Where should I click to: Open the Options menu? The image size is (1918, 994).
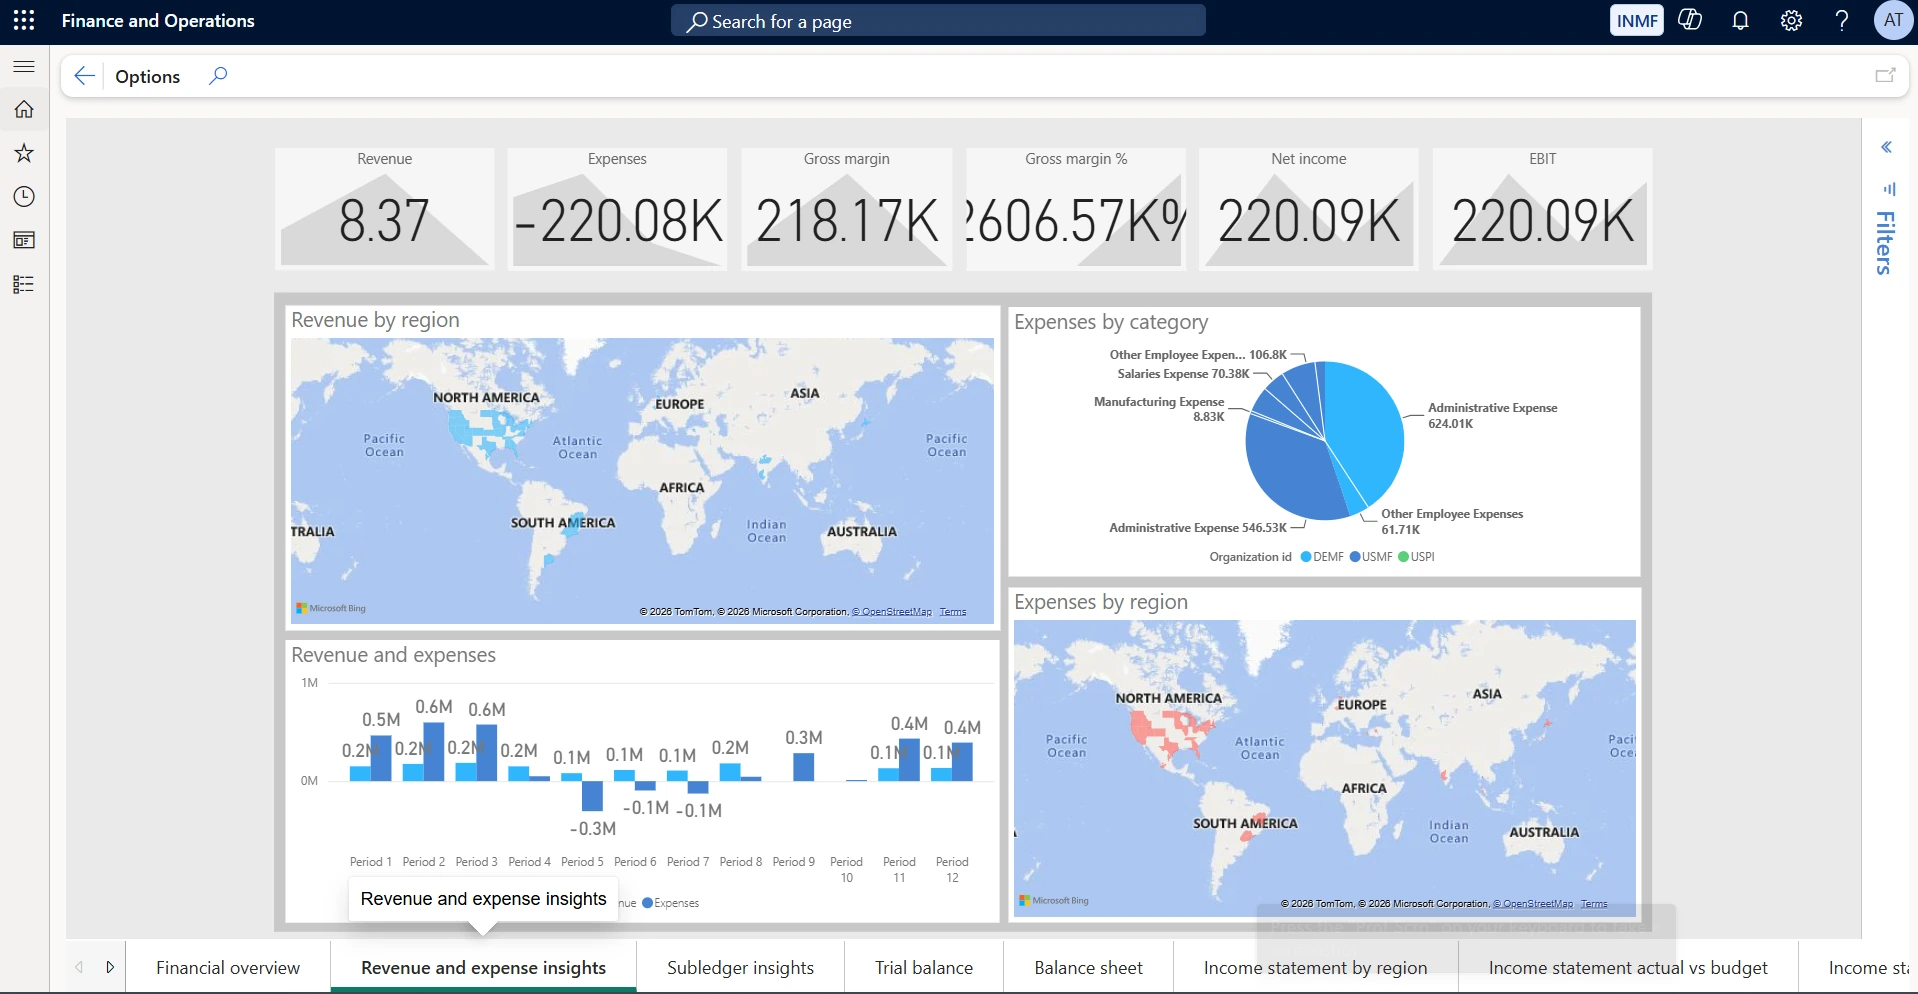(147, 77)
